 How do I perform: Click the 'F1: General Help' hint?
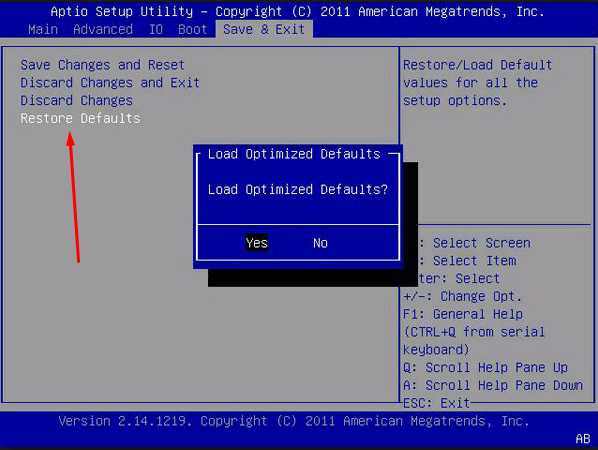click(463, 314)
